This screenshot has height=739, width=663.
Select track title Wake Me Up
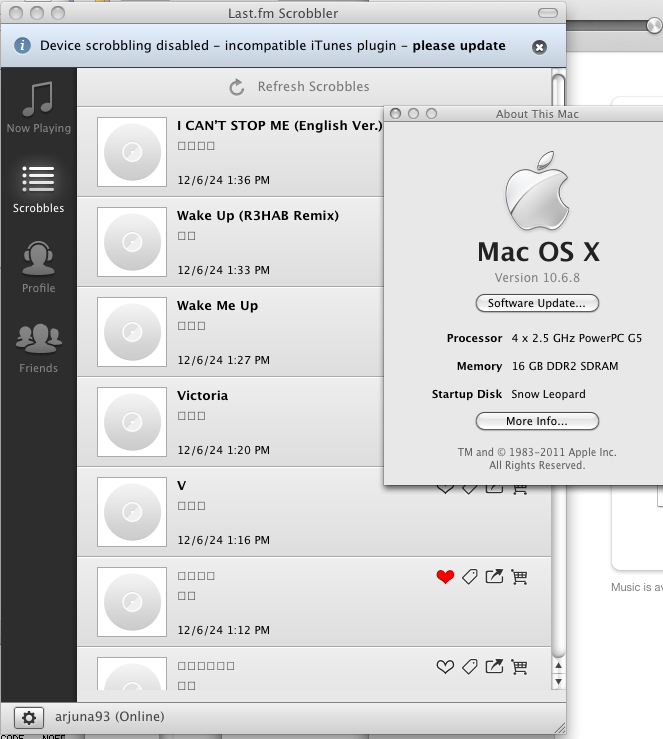[x=217, y=306]
